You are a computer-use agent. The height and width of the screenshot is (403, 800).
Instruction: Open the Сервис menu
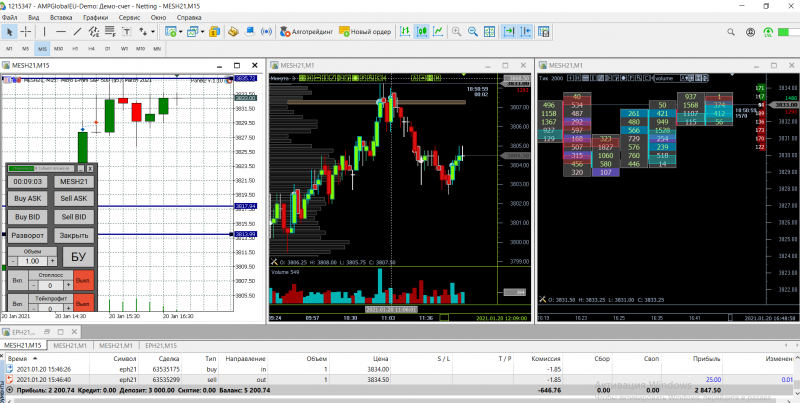[129, 17]
